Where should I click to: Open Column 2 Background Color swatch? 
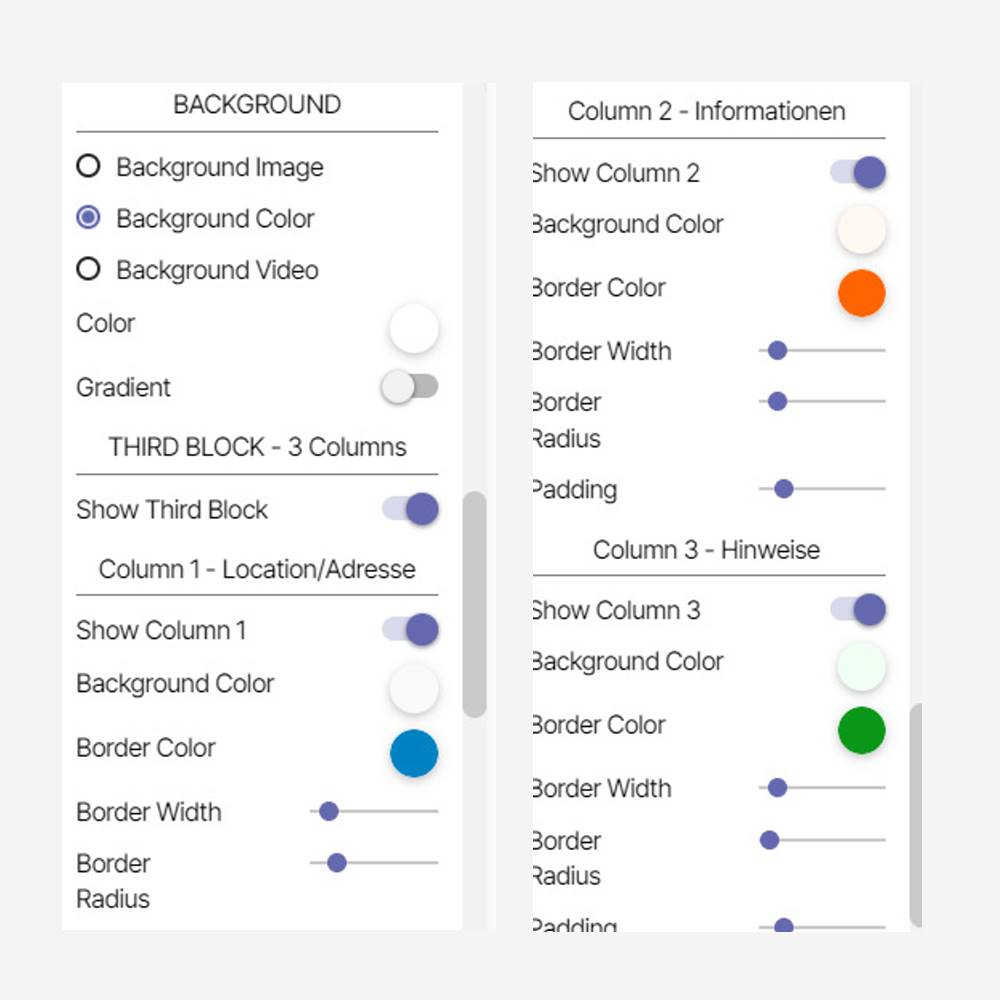[861, 229]
